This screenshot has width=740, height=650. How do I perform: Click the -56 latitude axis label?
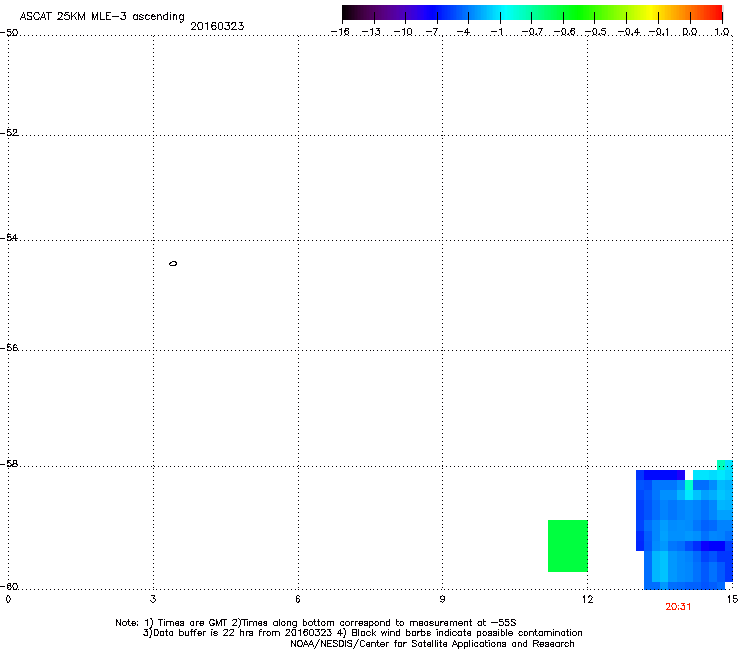pyautogui.click(x=9, y=348)
